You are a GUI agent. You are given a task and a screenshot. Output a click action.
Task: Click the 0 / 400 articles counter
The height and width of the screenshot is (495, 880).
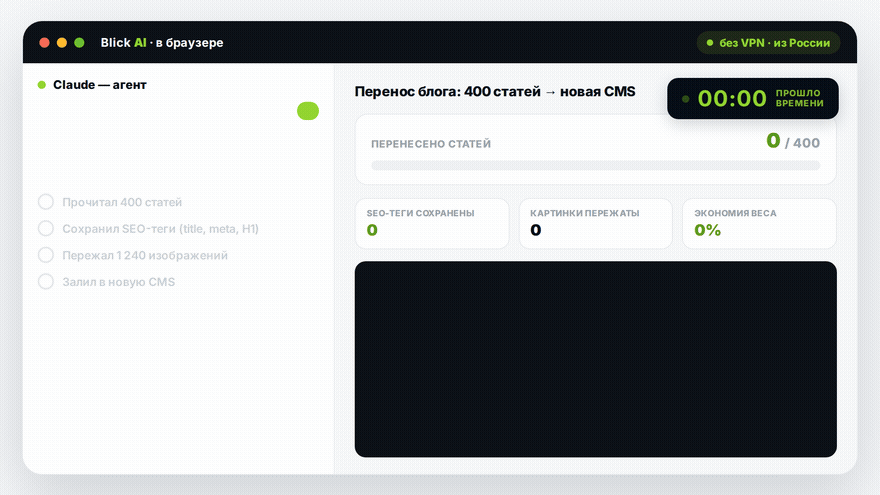[x=793, y=141]
